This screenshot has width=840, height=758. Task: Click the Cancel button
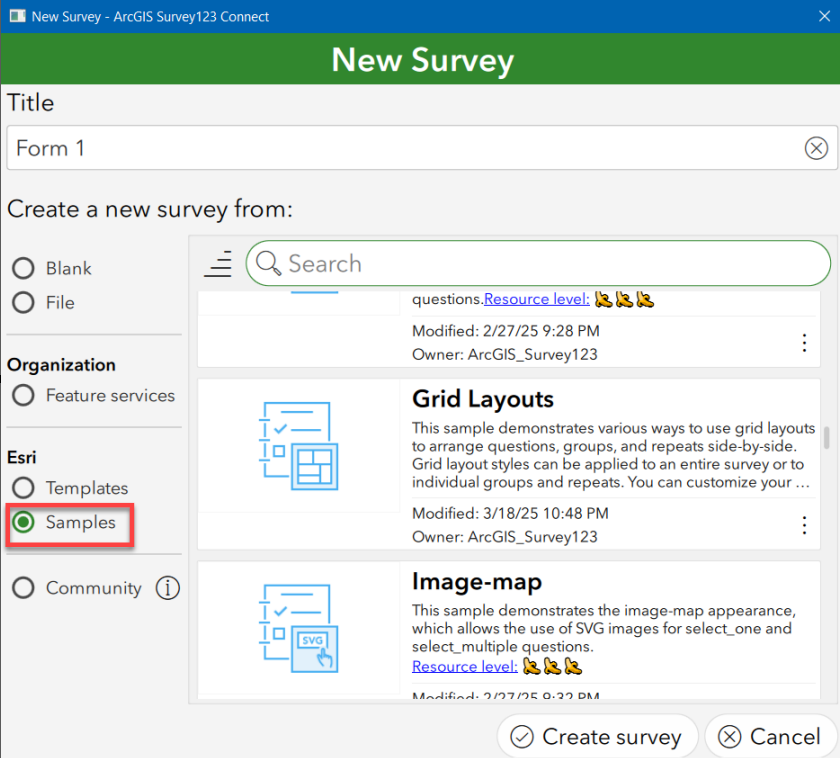[770, 737]
